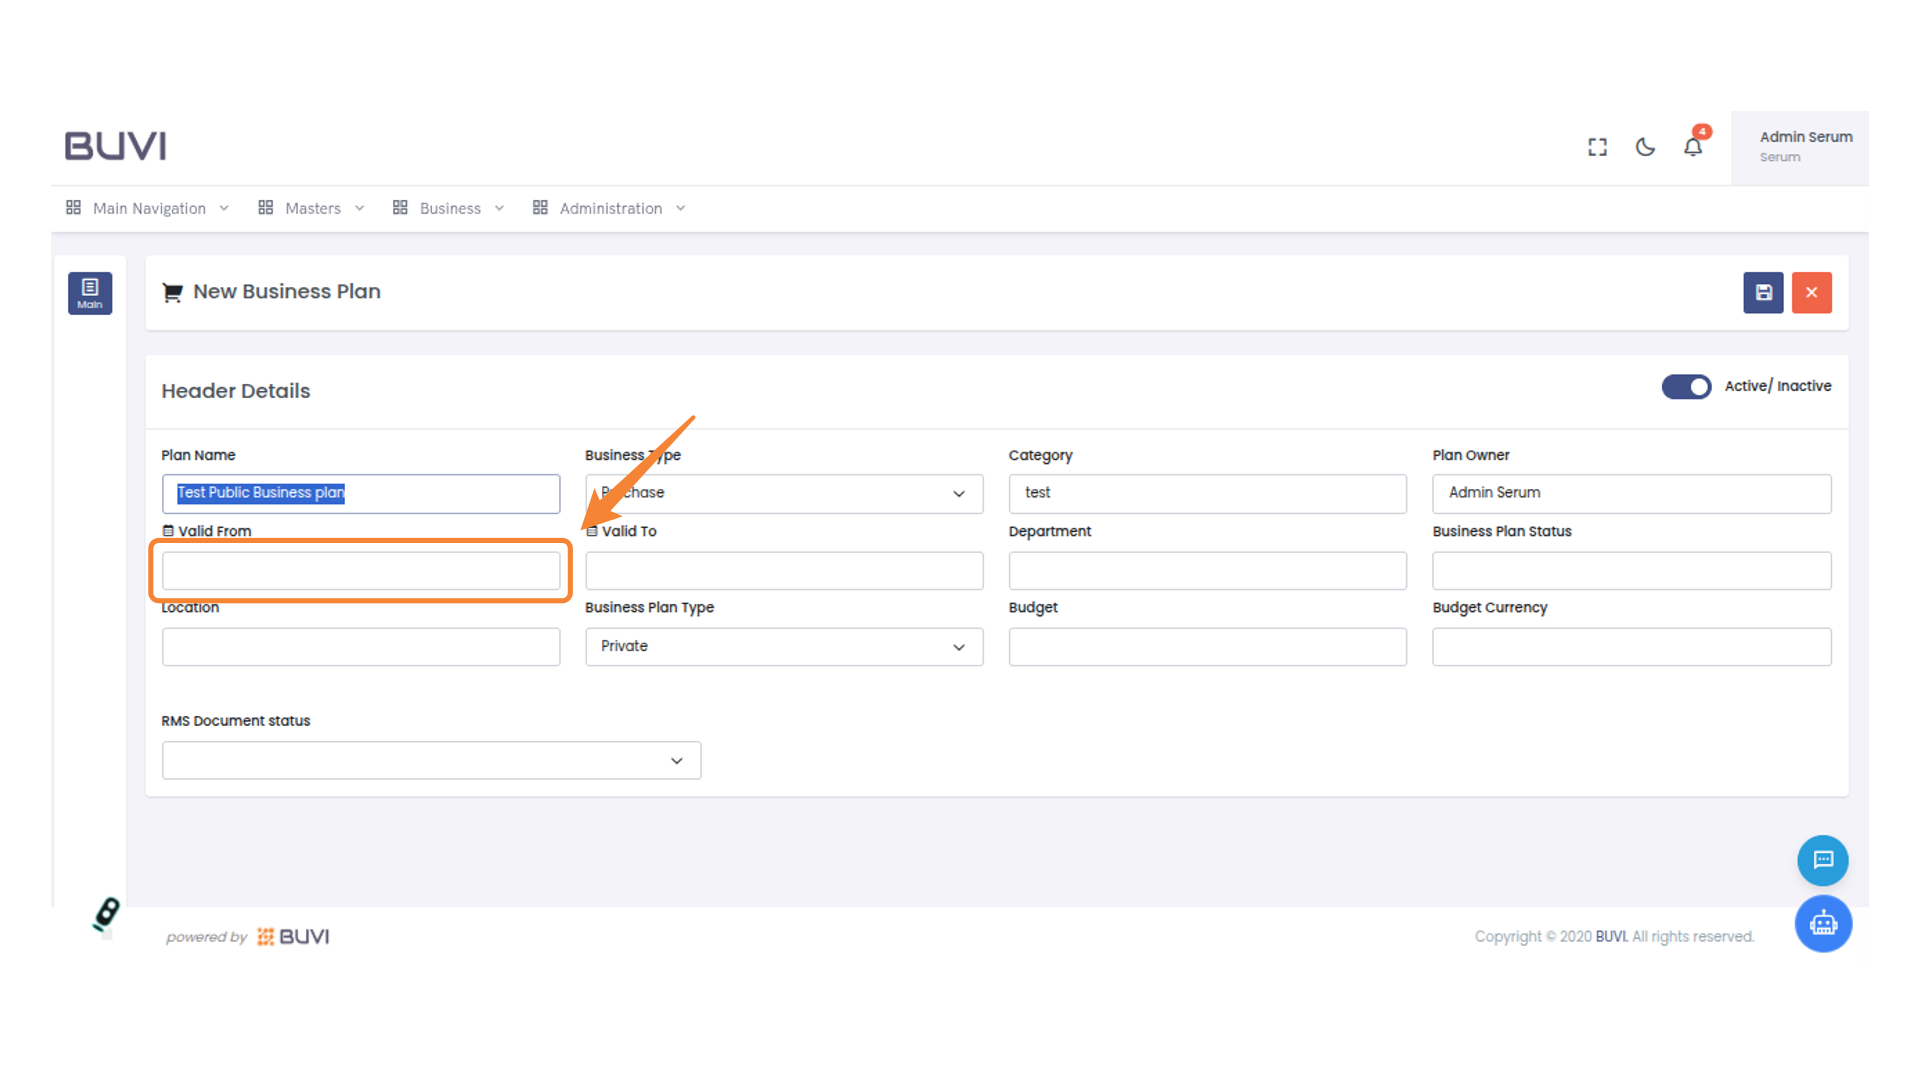This screenshot has width=1920, height=1080.
Task: Toggle the Active/Inactive switch
Action: click(x=1686, y=387)
